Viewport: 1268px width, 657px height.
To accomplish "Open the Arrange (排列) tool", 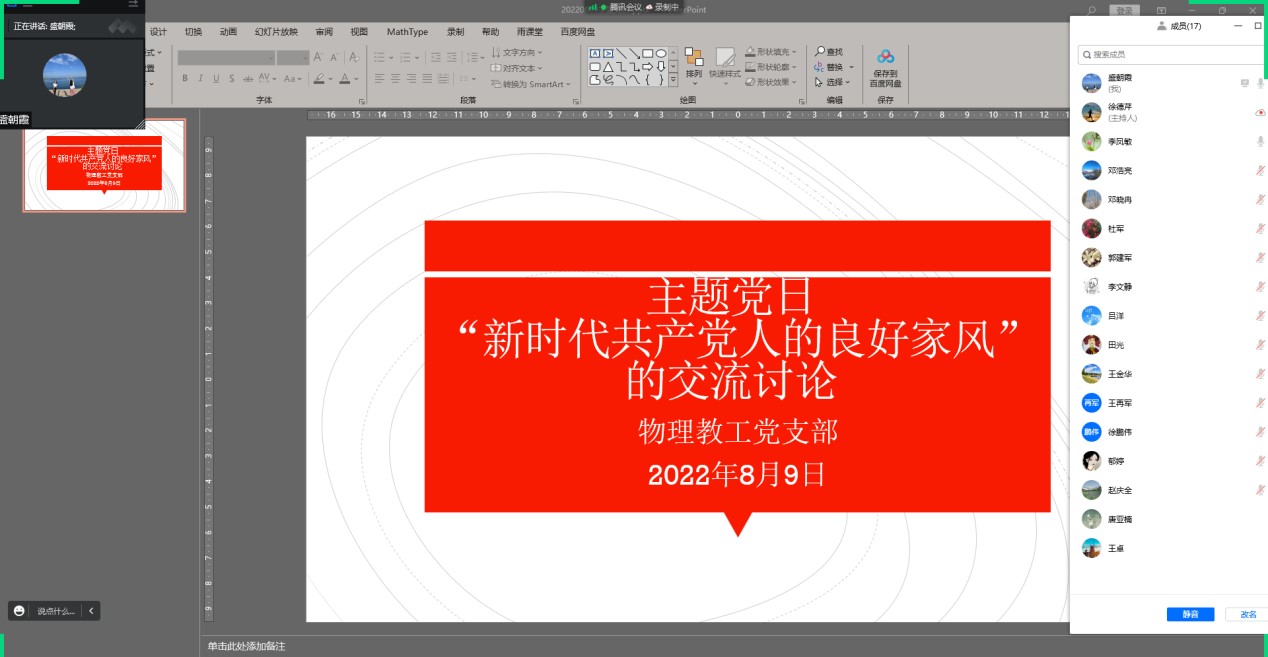I will click(693, 58).
